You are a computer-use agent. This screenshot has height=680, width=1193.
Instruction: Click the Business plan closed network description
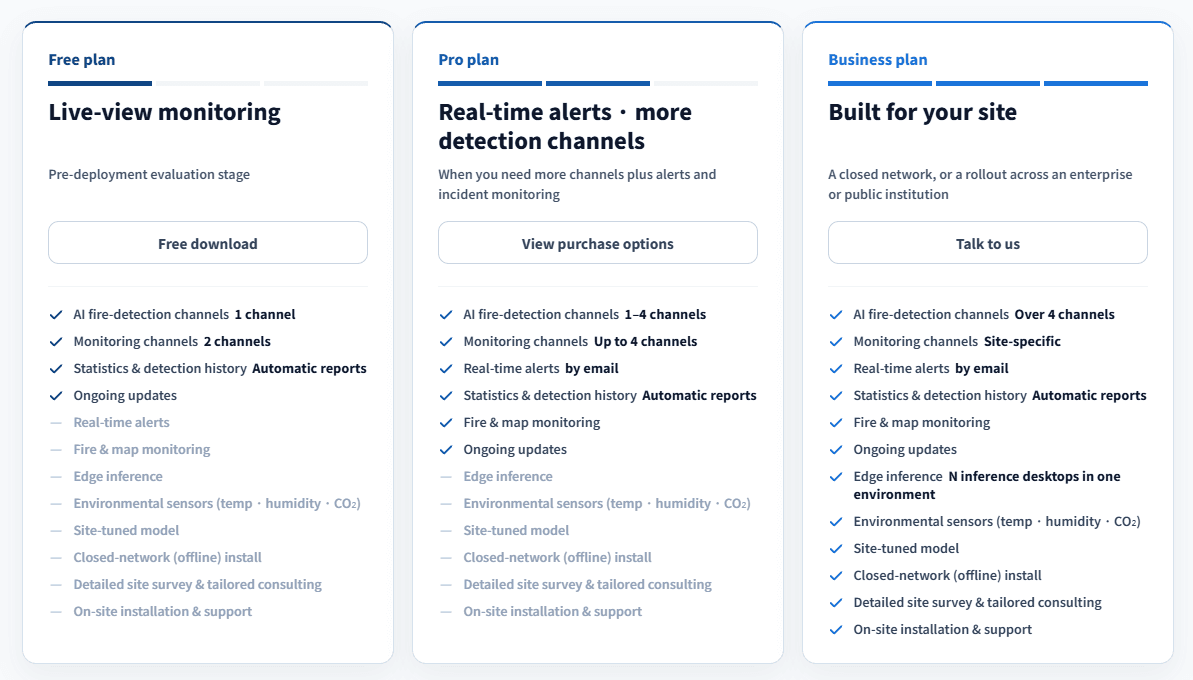pos(981,184)
